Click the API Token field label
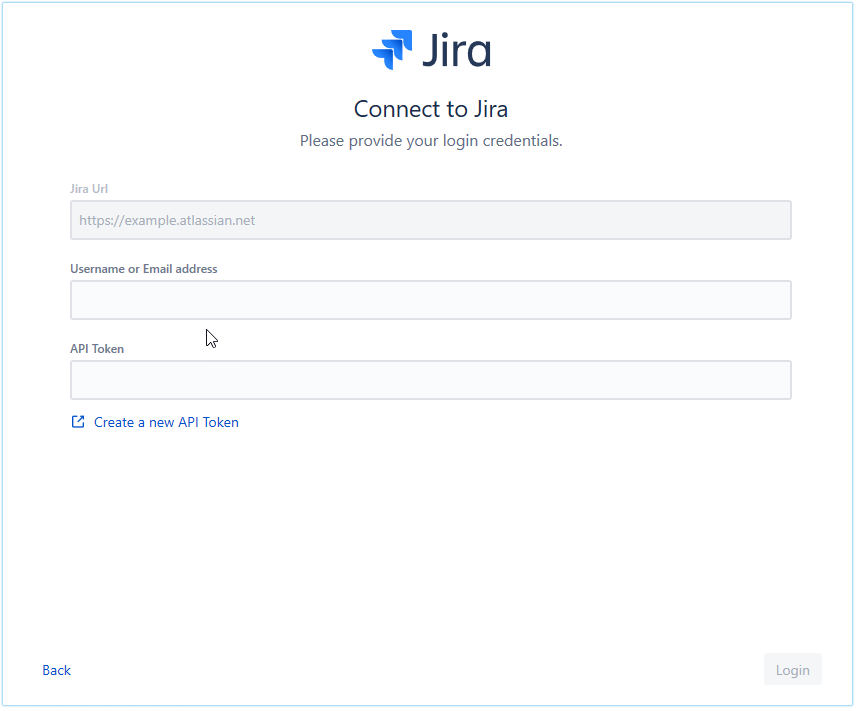Image resolution: width=858 pixels, height=711 pixels. pyautogui.click(x=97, y=349)
